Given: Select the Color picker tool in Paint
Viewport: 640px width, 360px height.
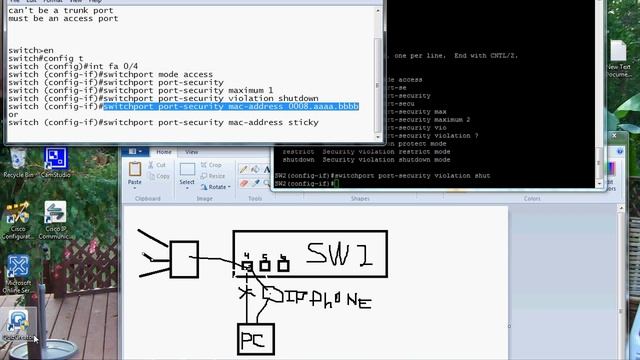Looking at the screenshot, I should pos(256,183).
